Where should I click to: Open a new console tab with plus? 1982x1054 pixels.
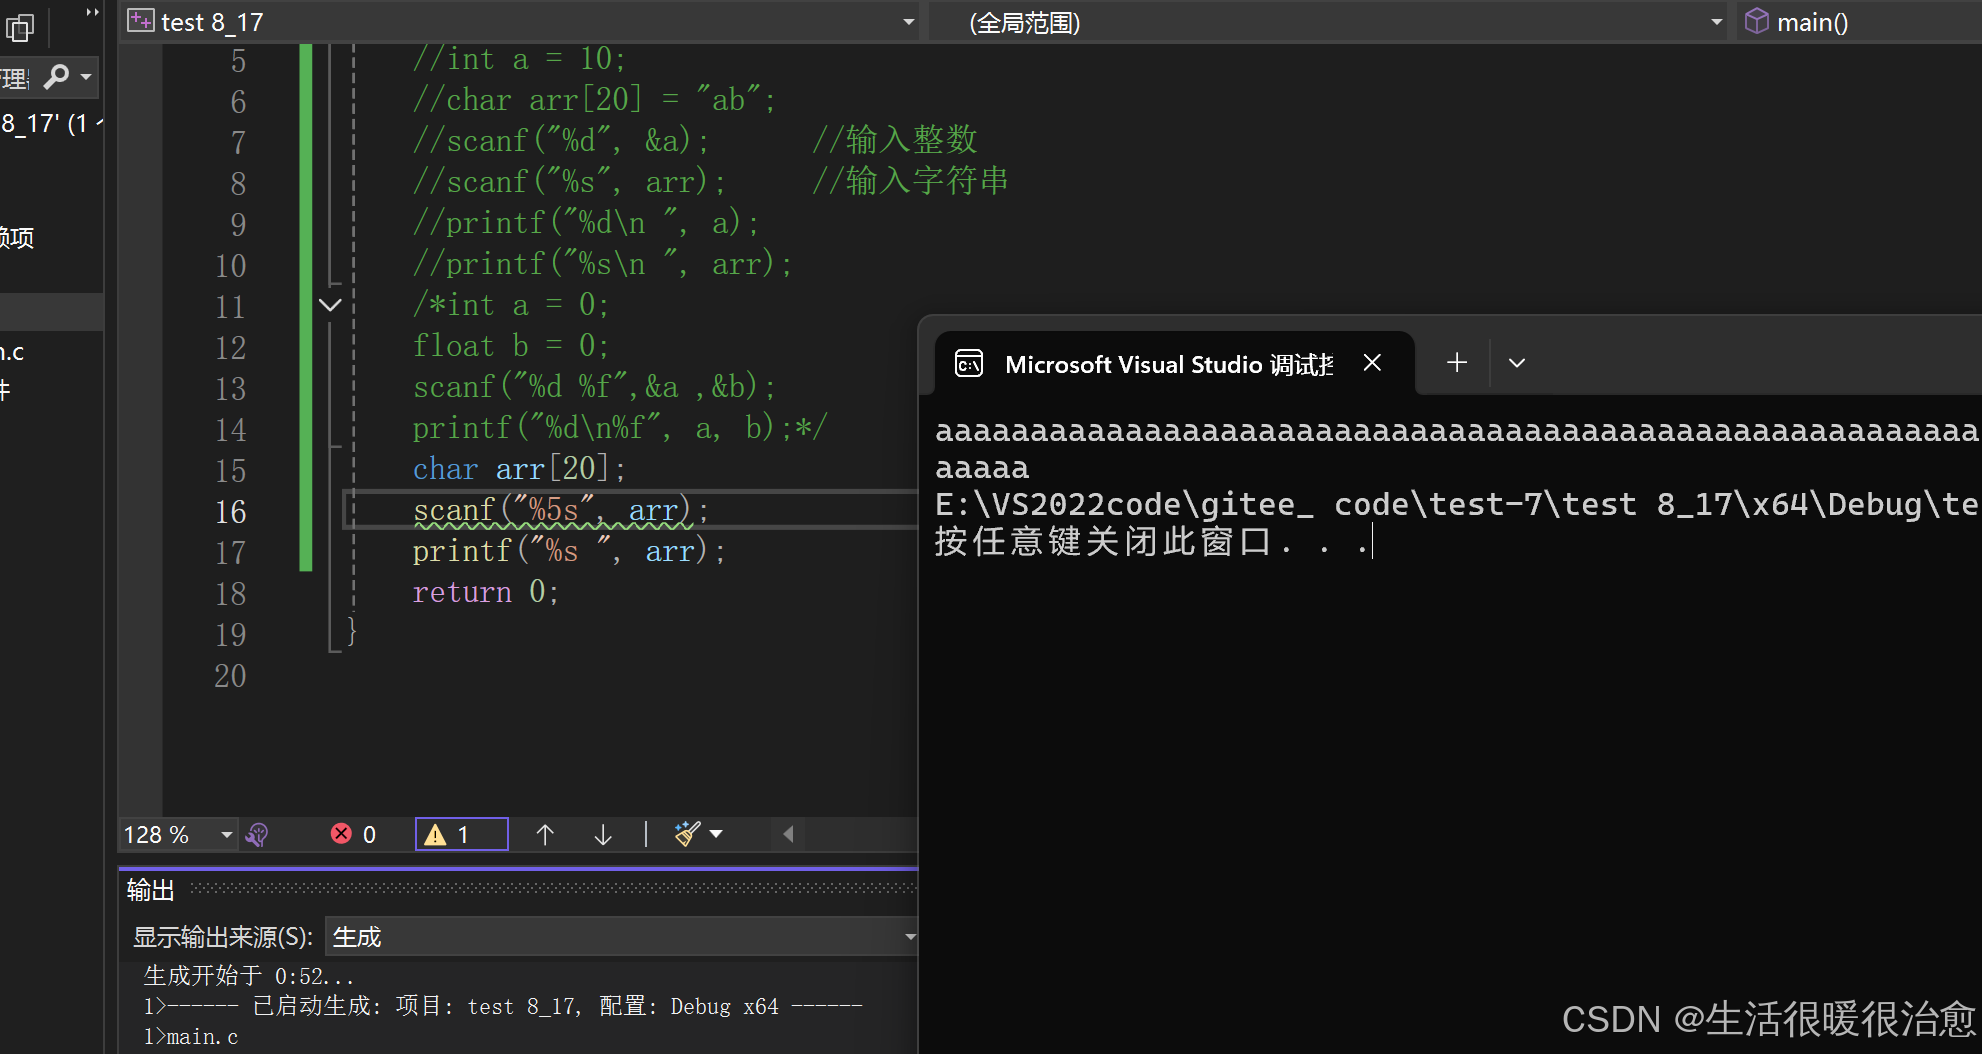point(1457,363)
